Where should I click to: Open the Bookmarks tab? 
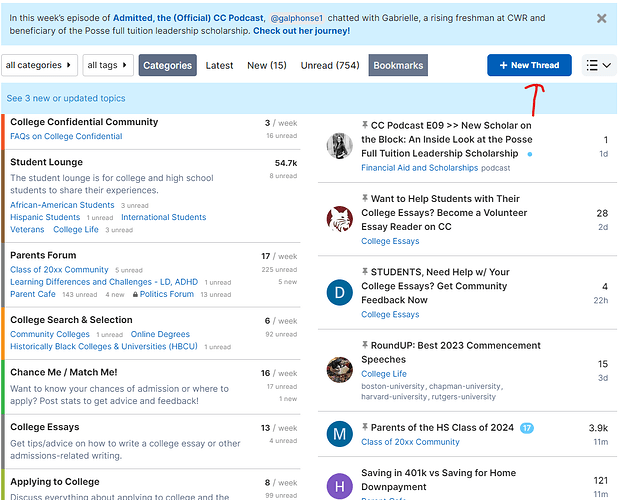[x=398, y=65]
